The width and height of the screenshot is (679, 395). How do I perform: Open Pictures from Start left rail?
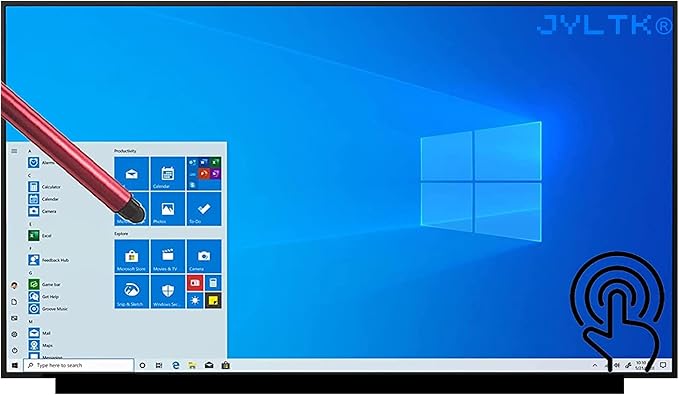point(14,318)
